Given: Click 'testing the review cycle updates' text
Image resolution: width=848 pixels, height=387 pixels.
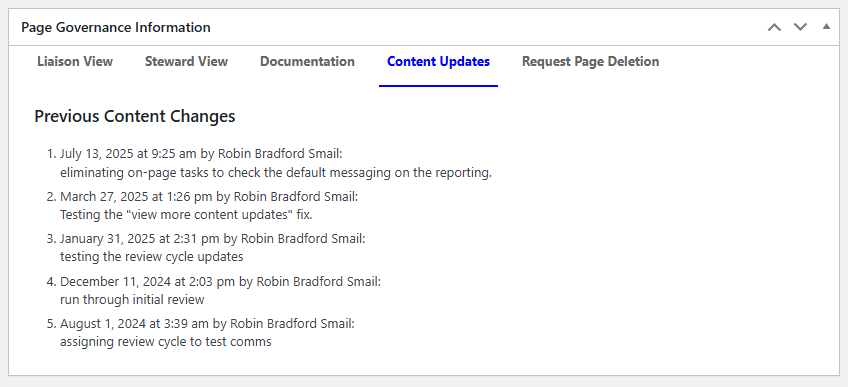Looking at the screenshot, I should click(x=151, y=257).
